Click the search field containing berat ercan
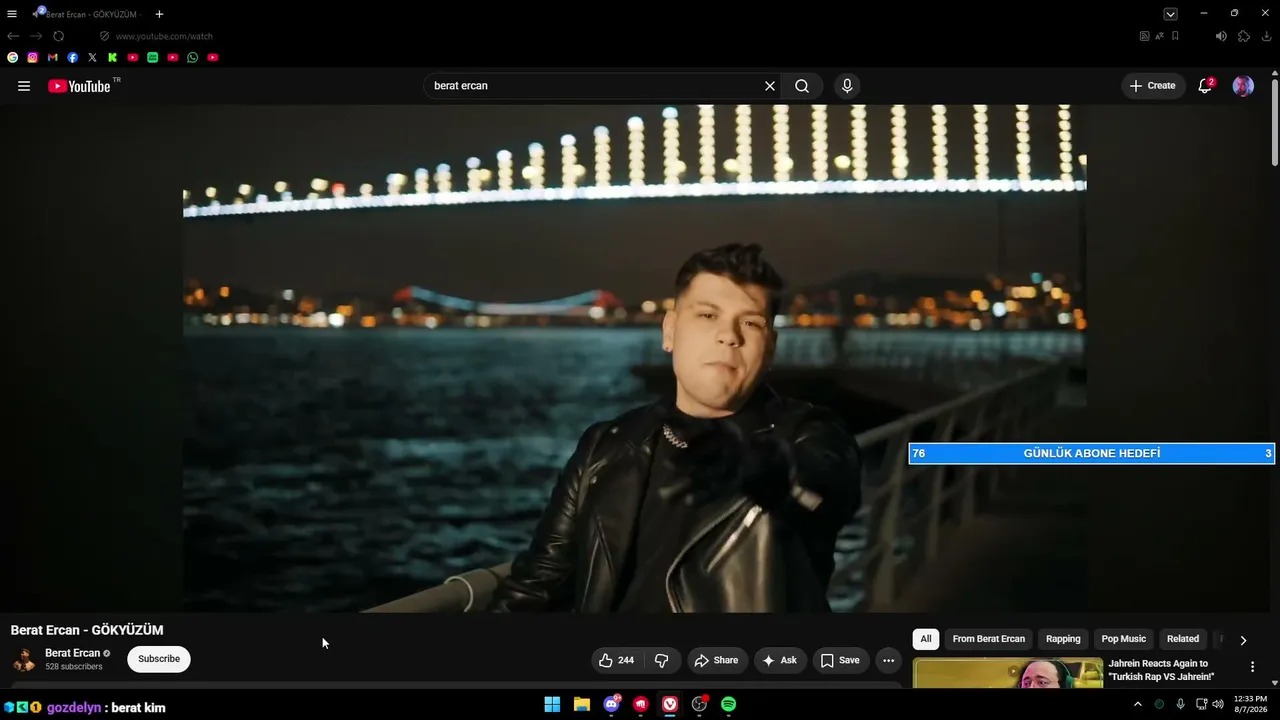The image size is (1280, 720). [x=595, y=86]
